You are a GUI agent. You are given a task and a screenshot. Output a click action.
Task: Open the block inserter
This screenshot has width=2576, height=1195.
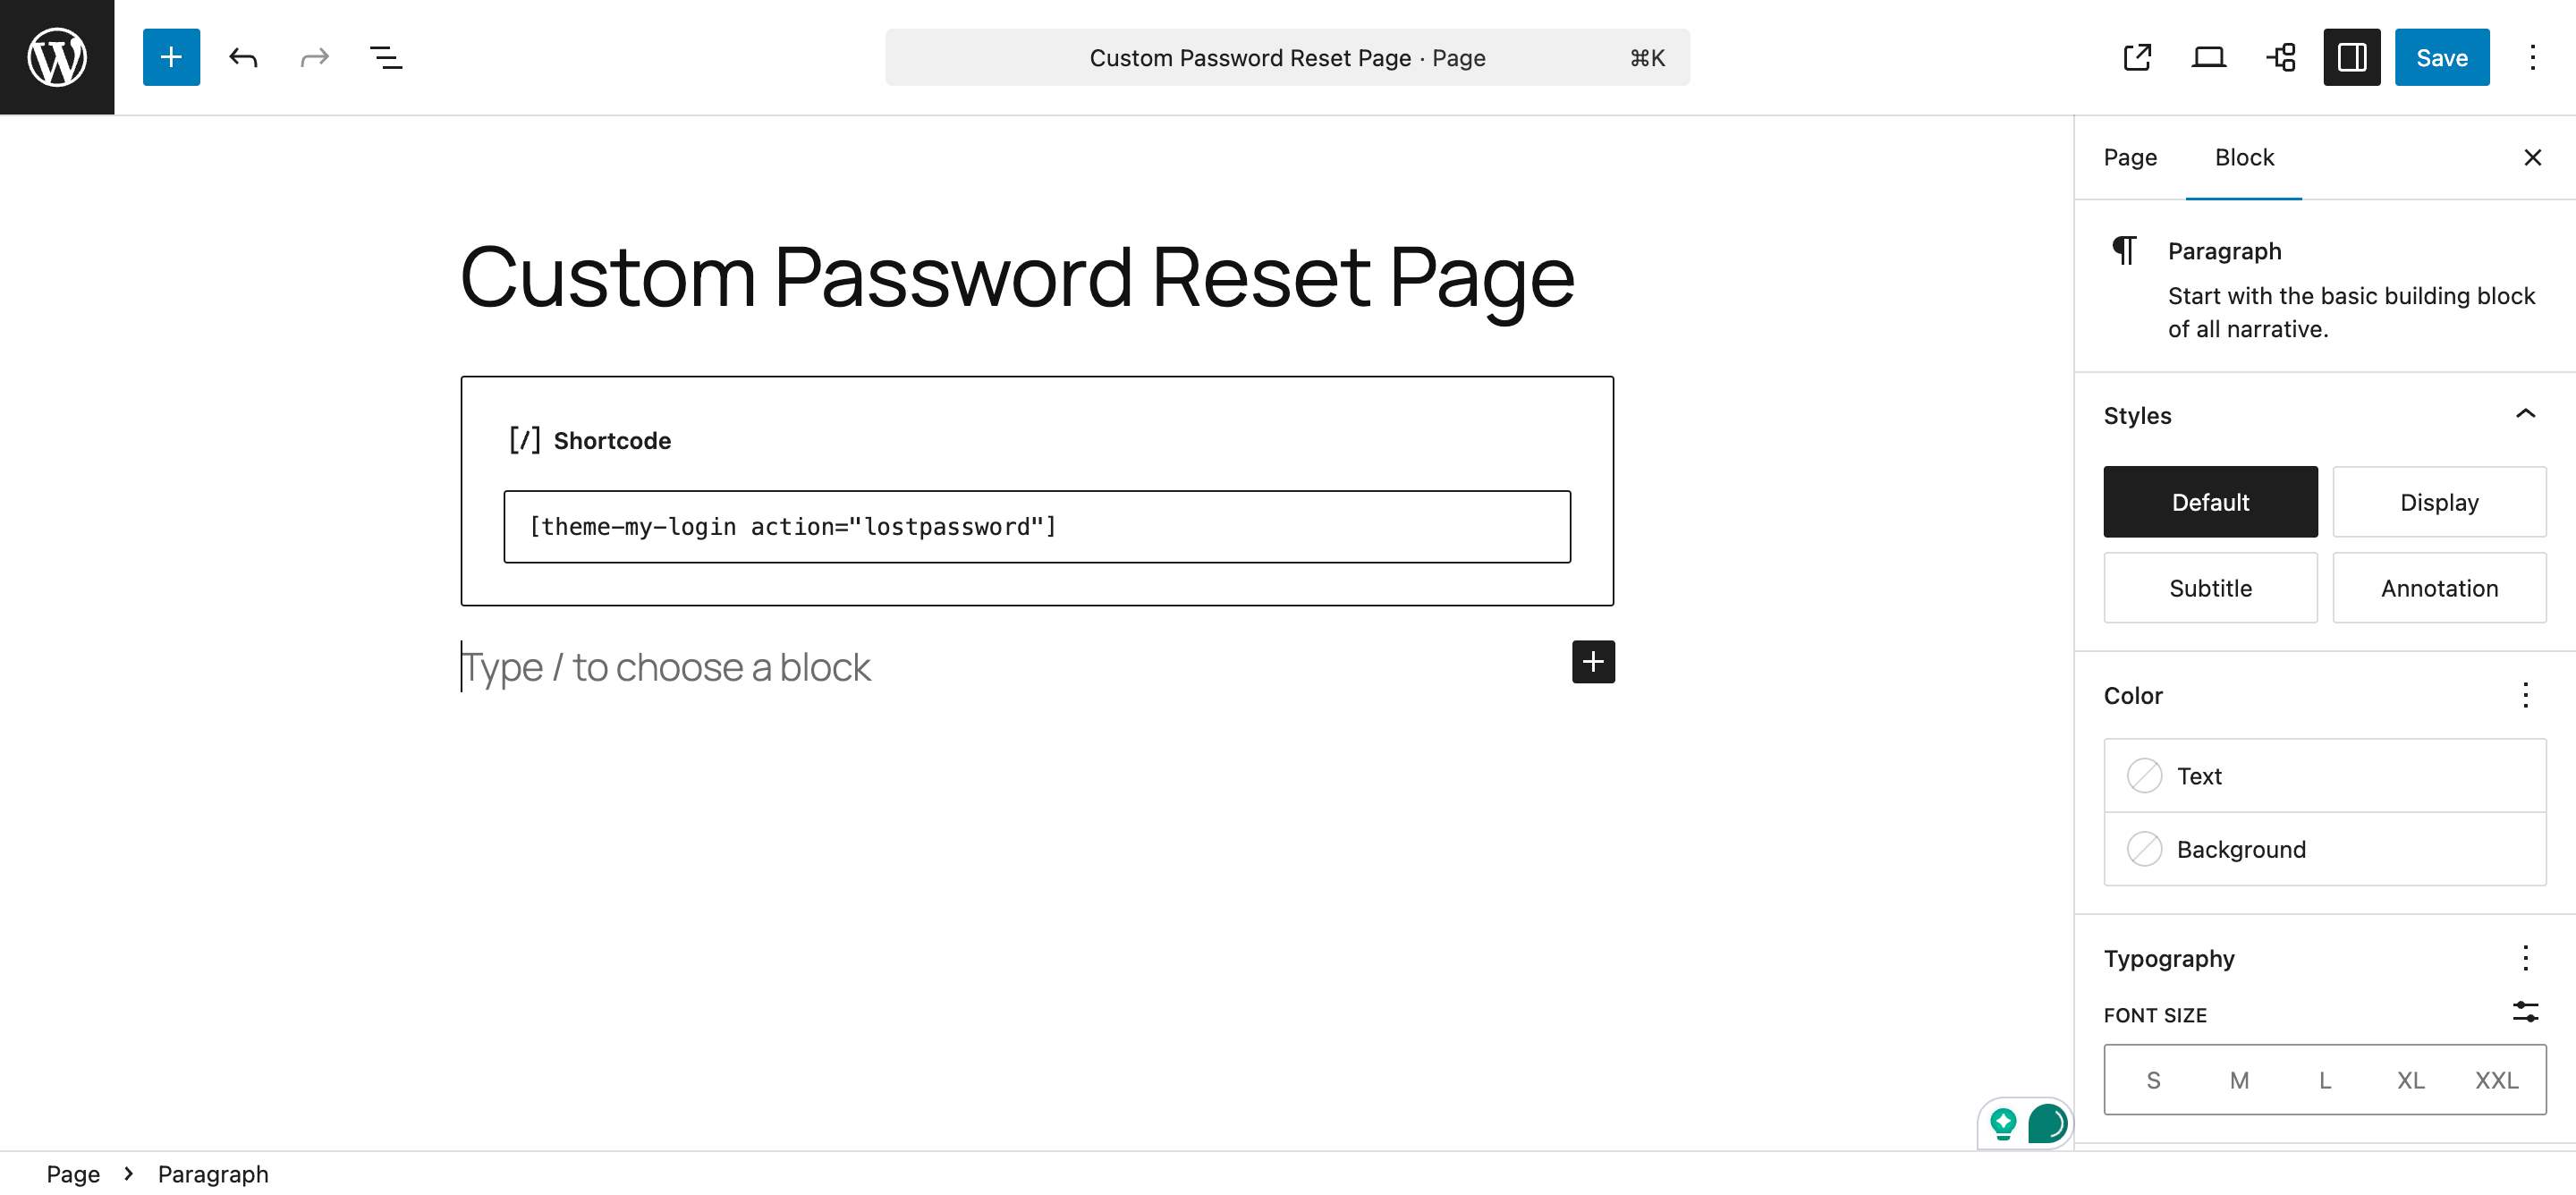[x=171, y=57]
